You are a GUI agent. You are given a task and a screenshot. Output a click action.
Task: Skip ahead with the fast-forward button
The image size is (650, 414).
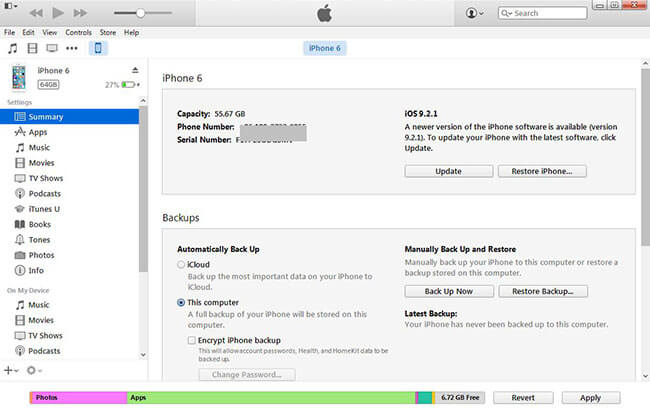[80, 13]
